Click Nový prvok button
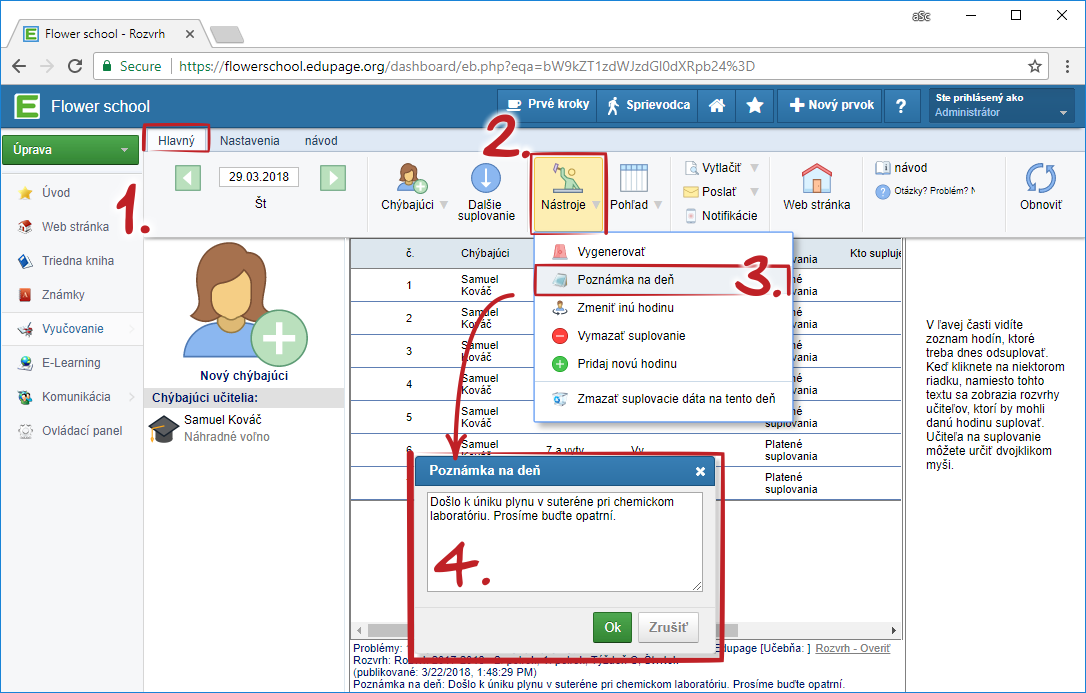 [x=830, y=106]
